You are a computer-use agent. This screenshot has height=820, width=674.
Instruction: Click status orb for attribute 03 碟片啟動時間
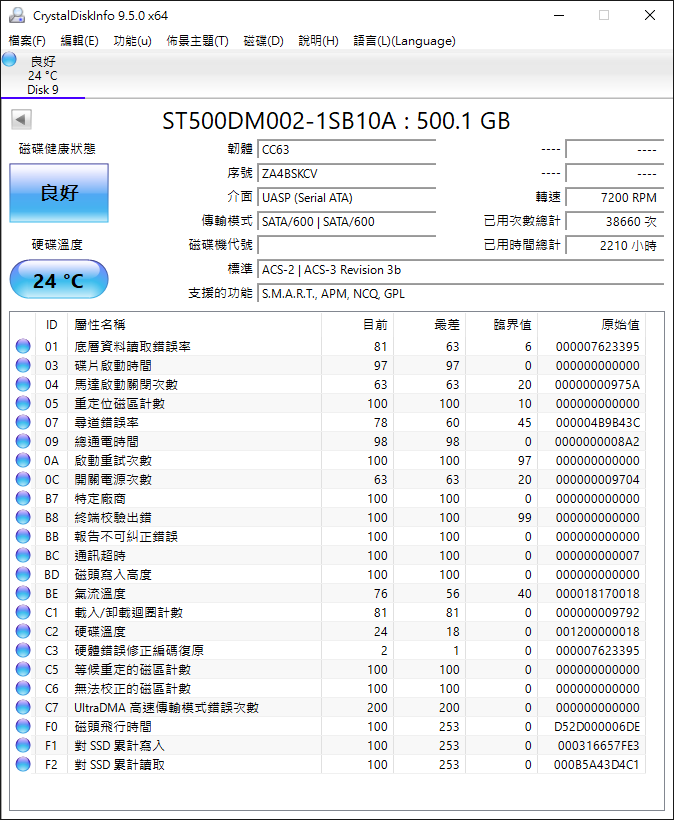pyautogui.click(x=23, y=365)
